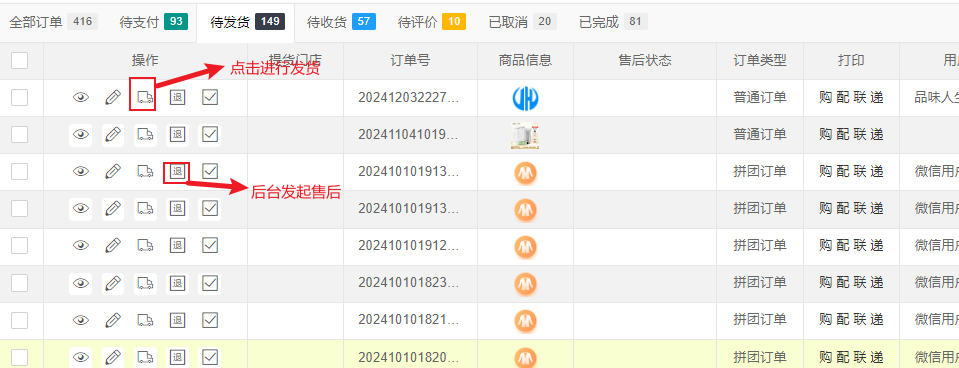Print 配 sheet for order 202412032227
The height and width of the screenshot is (368, 959).
click(x=843, y=98)
